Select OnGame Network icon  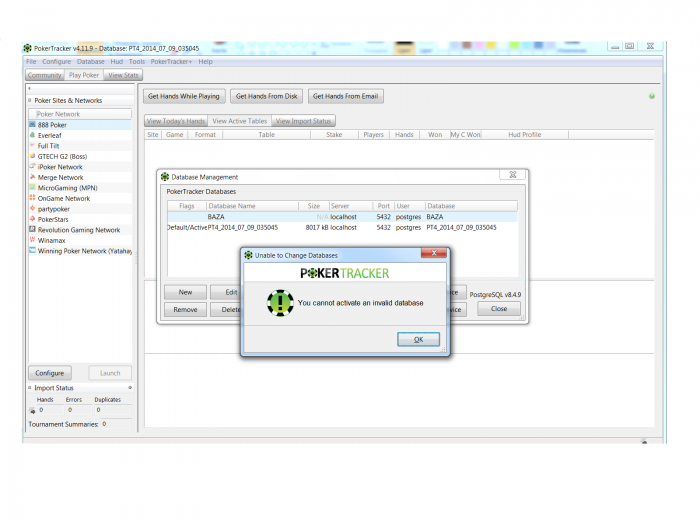pyautogui.click(x=32, y=198)
